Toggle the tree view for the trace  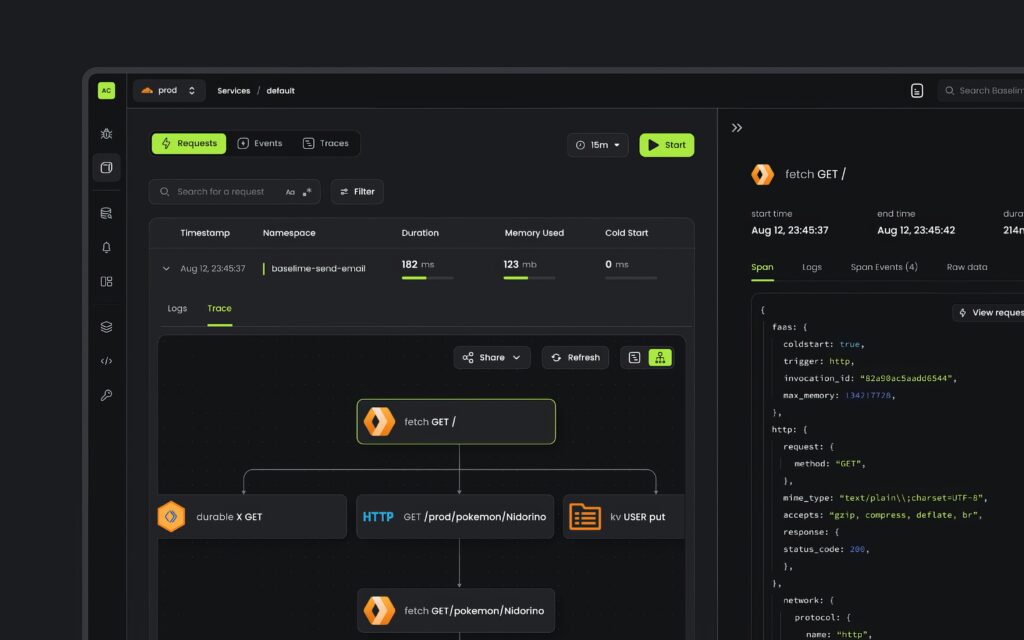661,357
